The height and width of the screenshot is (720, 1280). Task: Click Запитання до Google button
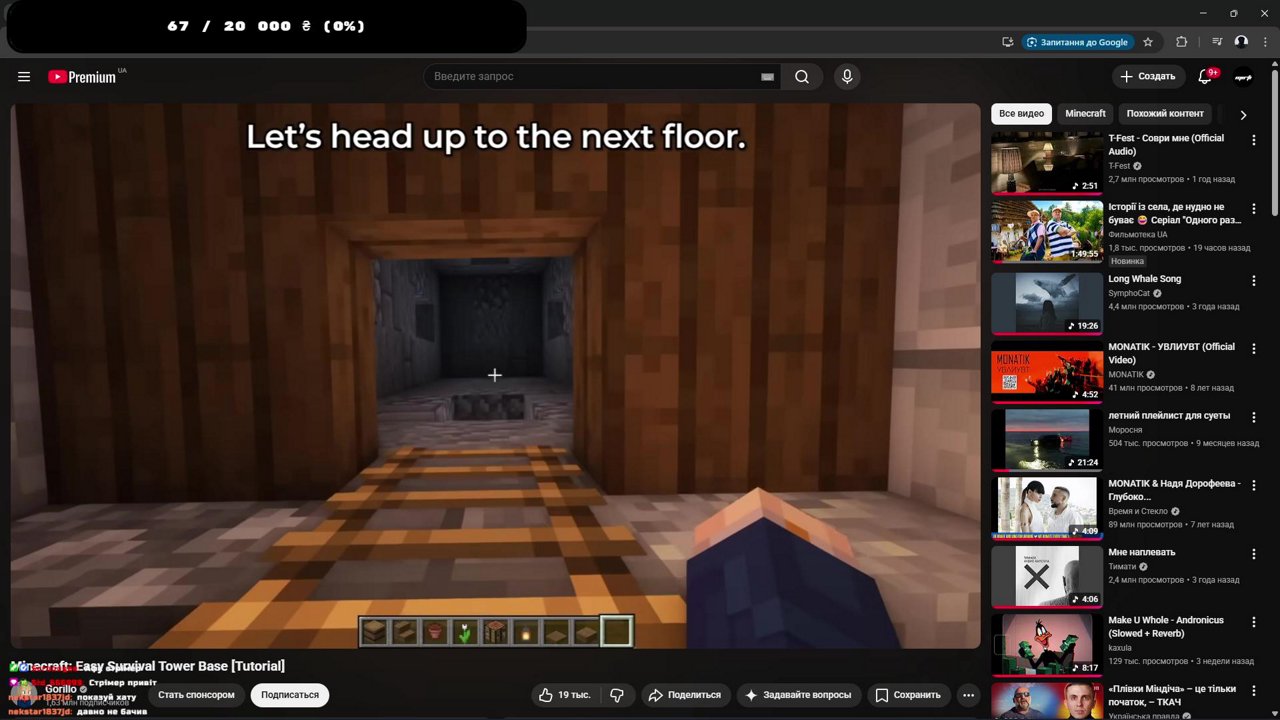point(1078,42)
